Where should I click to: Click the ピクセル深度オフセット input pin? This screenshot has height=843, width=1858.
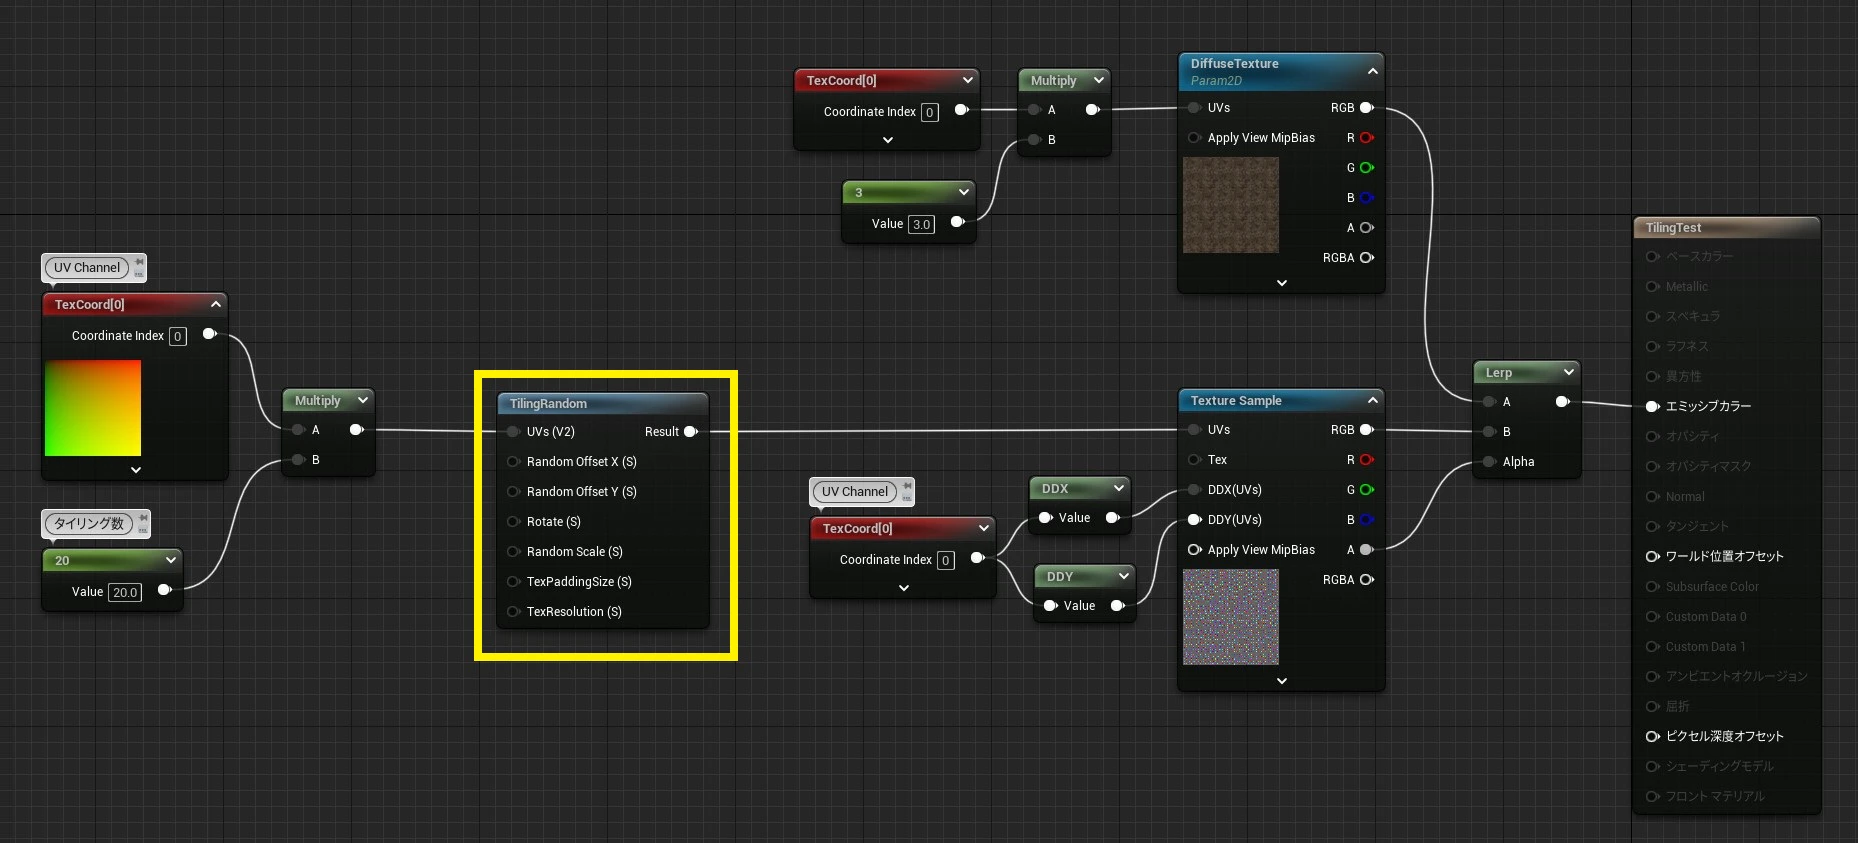tap(1653, 736)
